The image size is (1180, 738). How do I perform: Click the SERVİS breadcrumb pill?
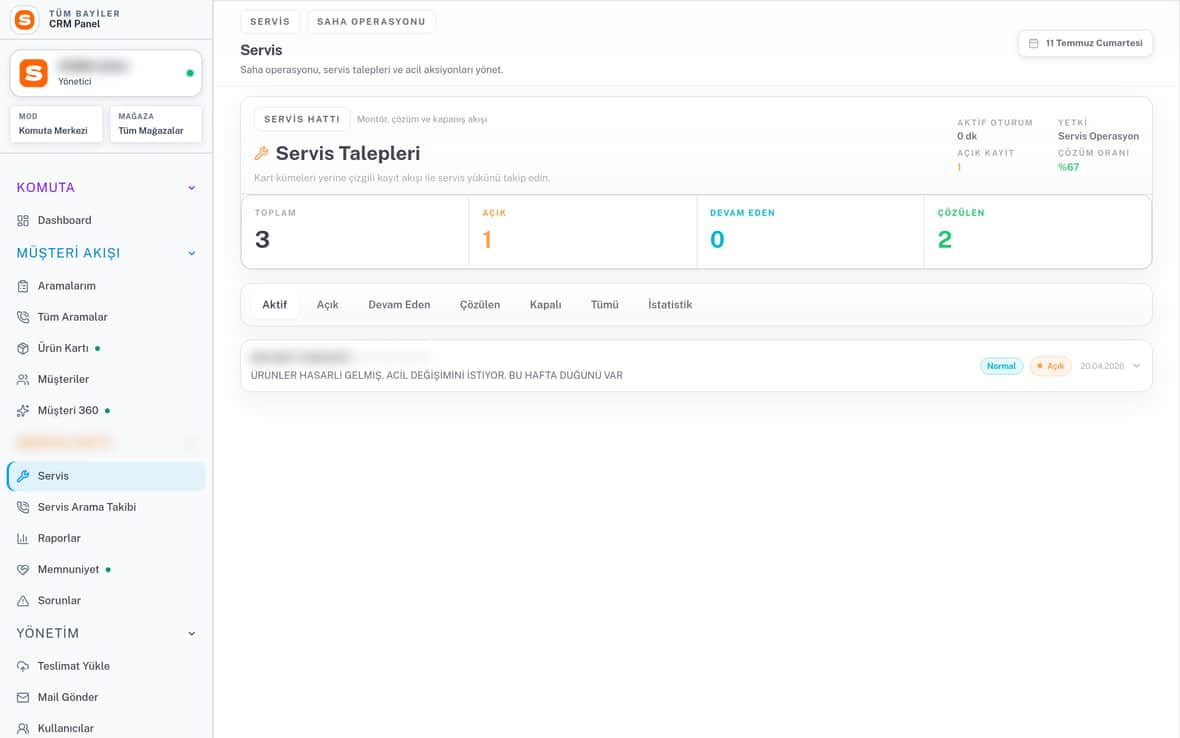click(270, 22)
